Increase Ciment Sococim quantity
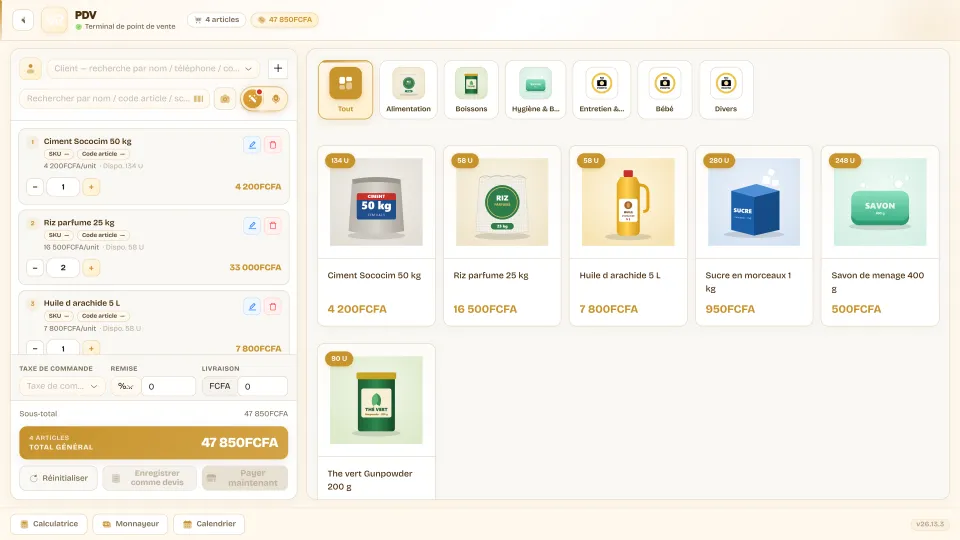Viewport: 960px width, 540px height. [x=91, y=187]
